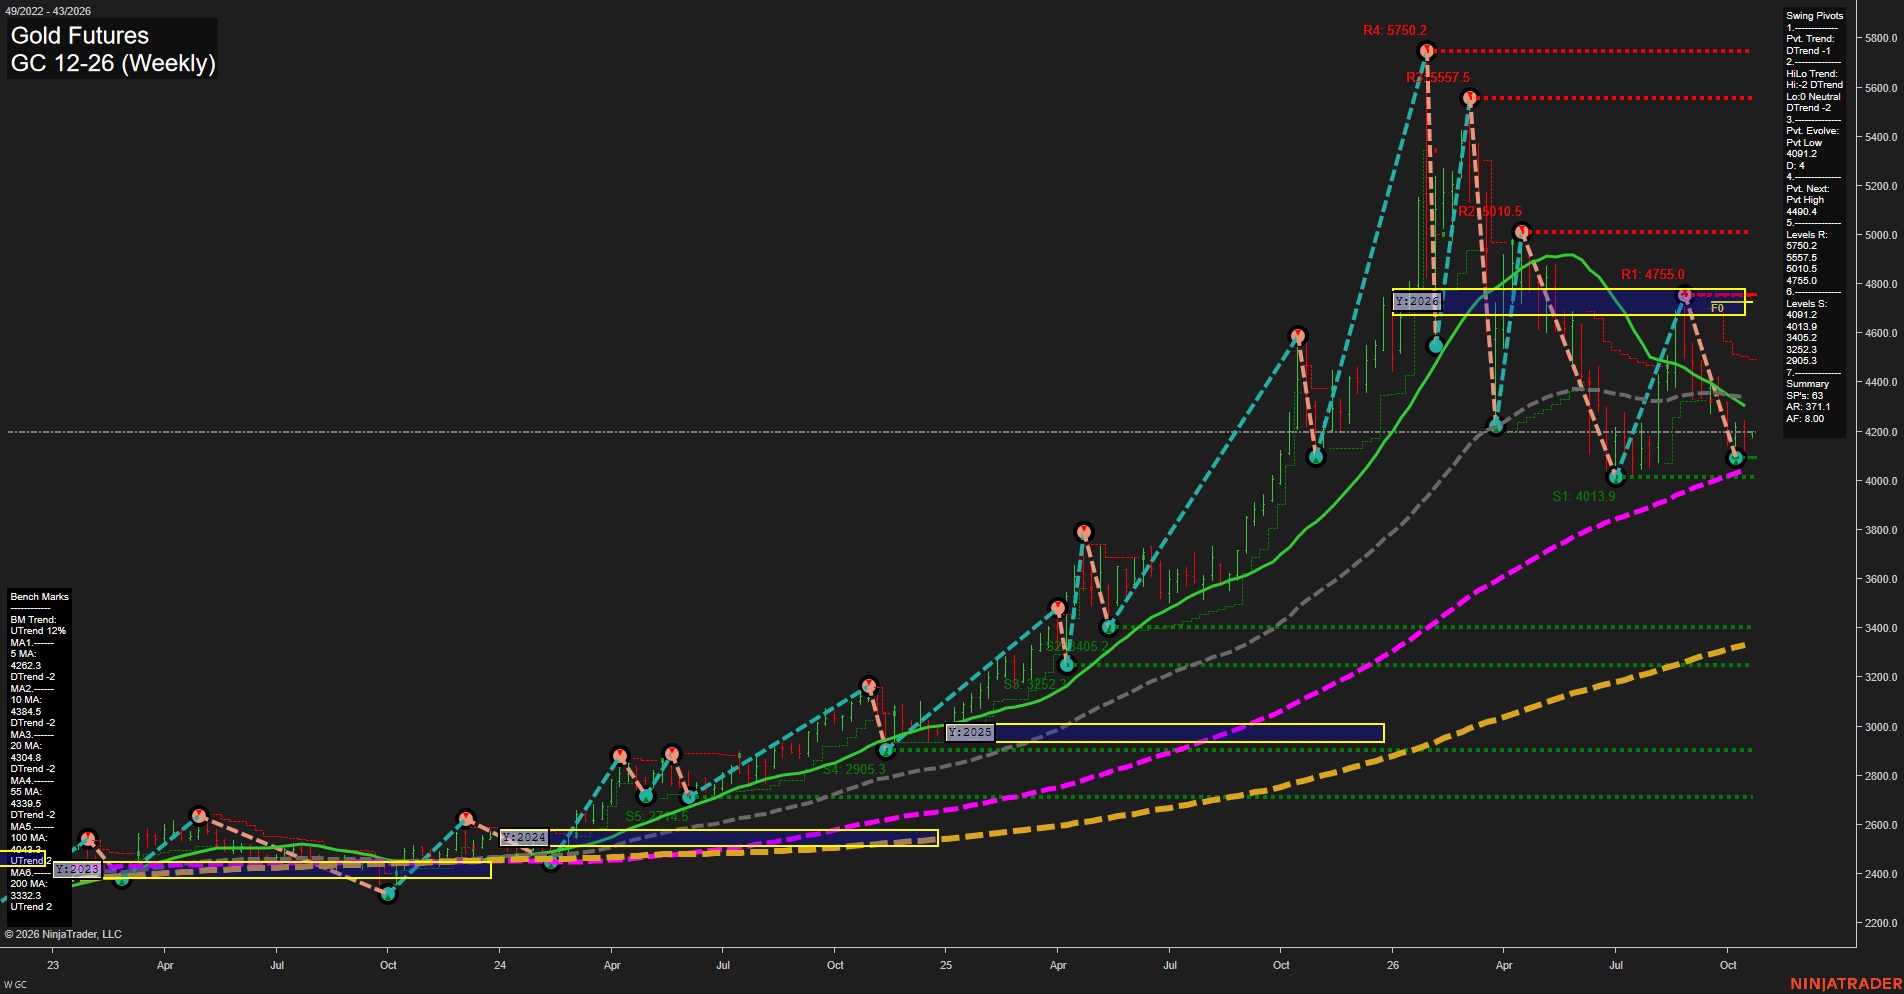
Task: Click the swing high pivot marker at R2 5010.5
Action: (1521, 232)
